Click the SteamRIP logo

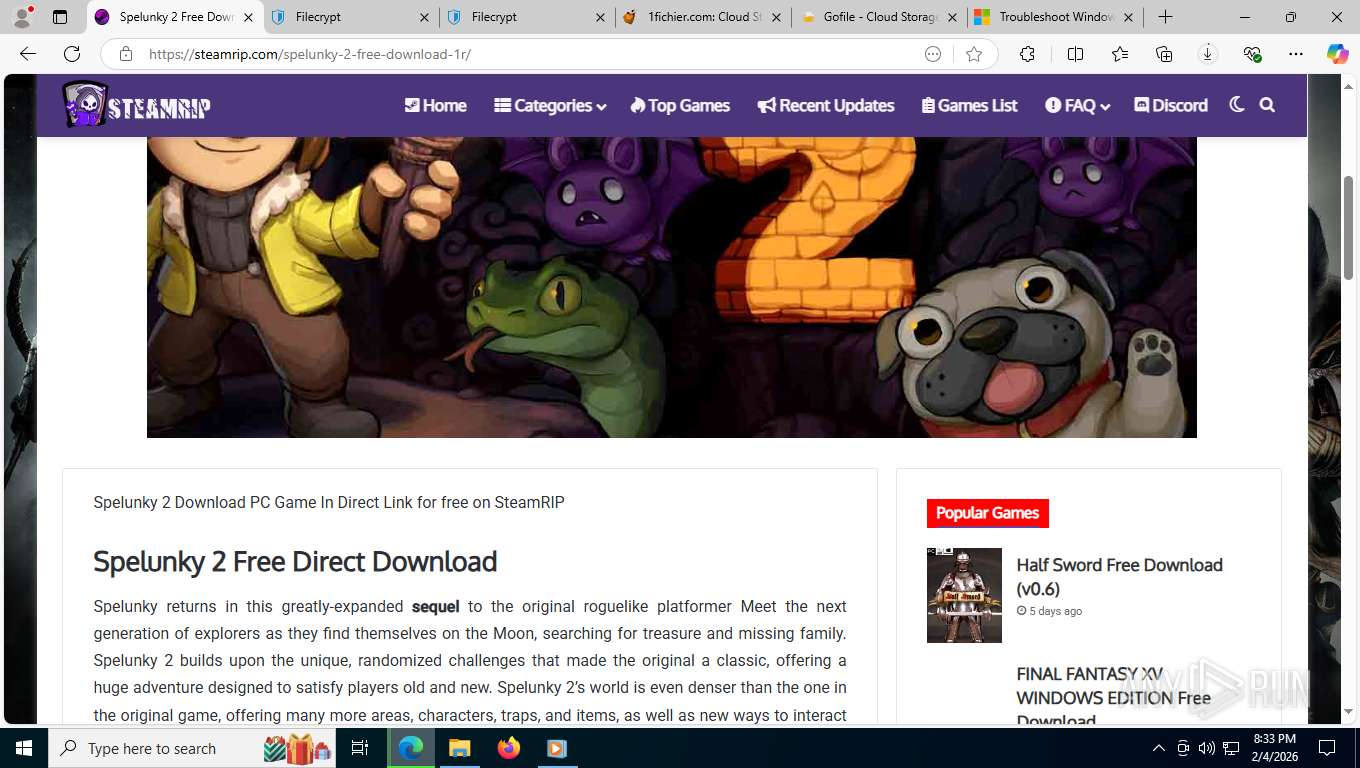click(x=136, y=104)
